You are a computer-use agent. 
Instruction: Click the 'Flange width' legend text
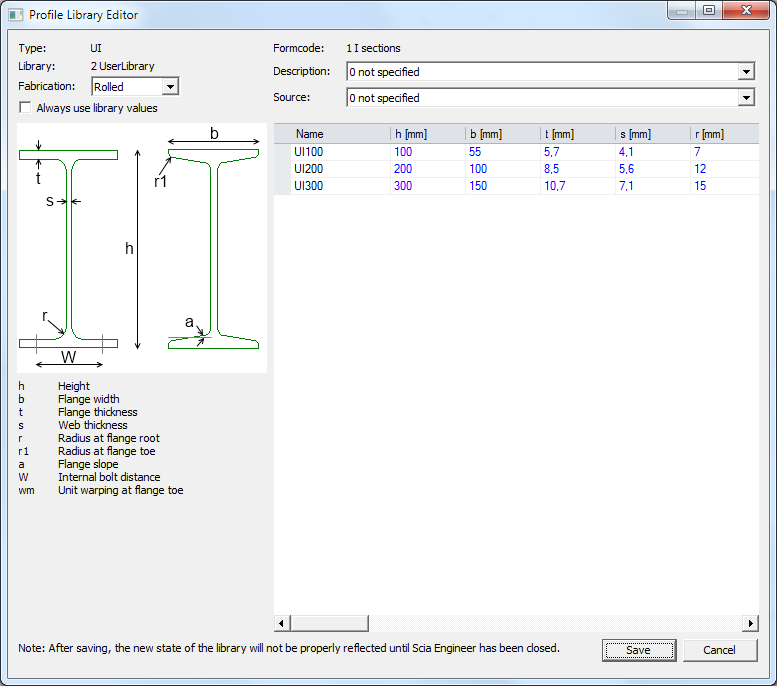point(89,399)
